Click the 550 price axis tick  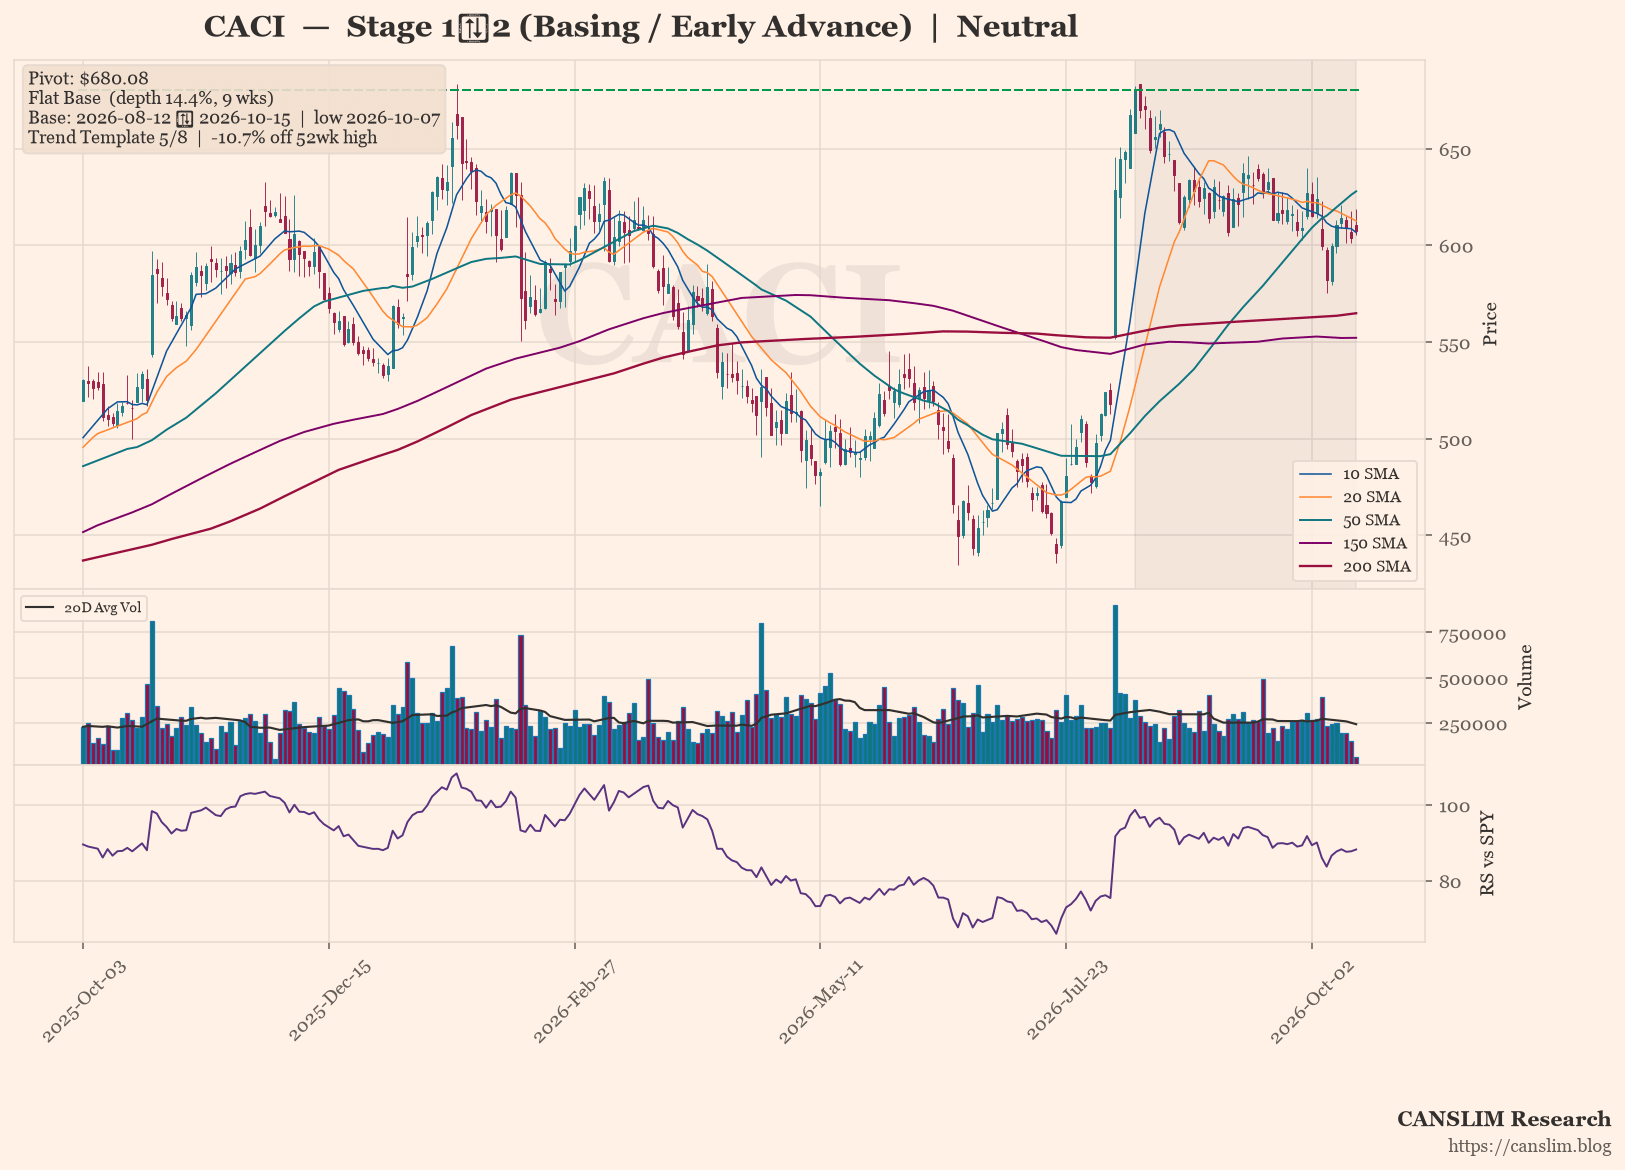coord(1454,344)
